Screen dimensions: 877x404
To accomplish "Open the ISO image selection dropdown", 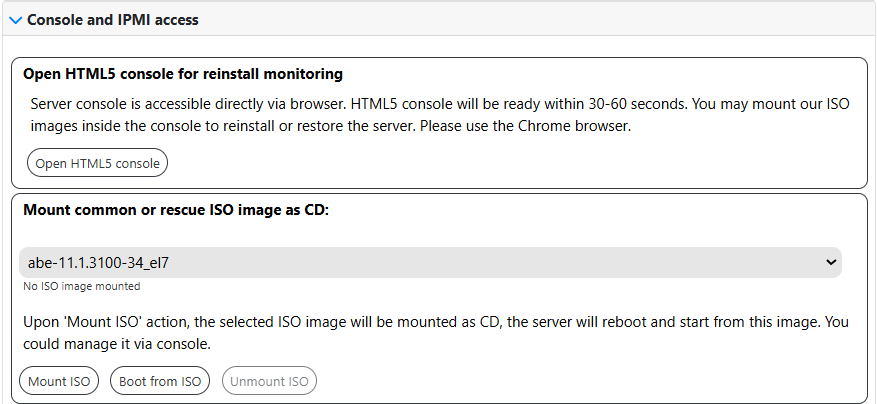I will (430, 262).
